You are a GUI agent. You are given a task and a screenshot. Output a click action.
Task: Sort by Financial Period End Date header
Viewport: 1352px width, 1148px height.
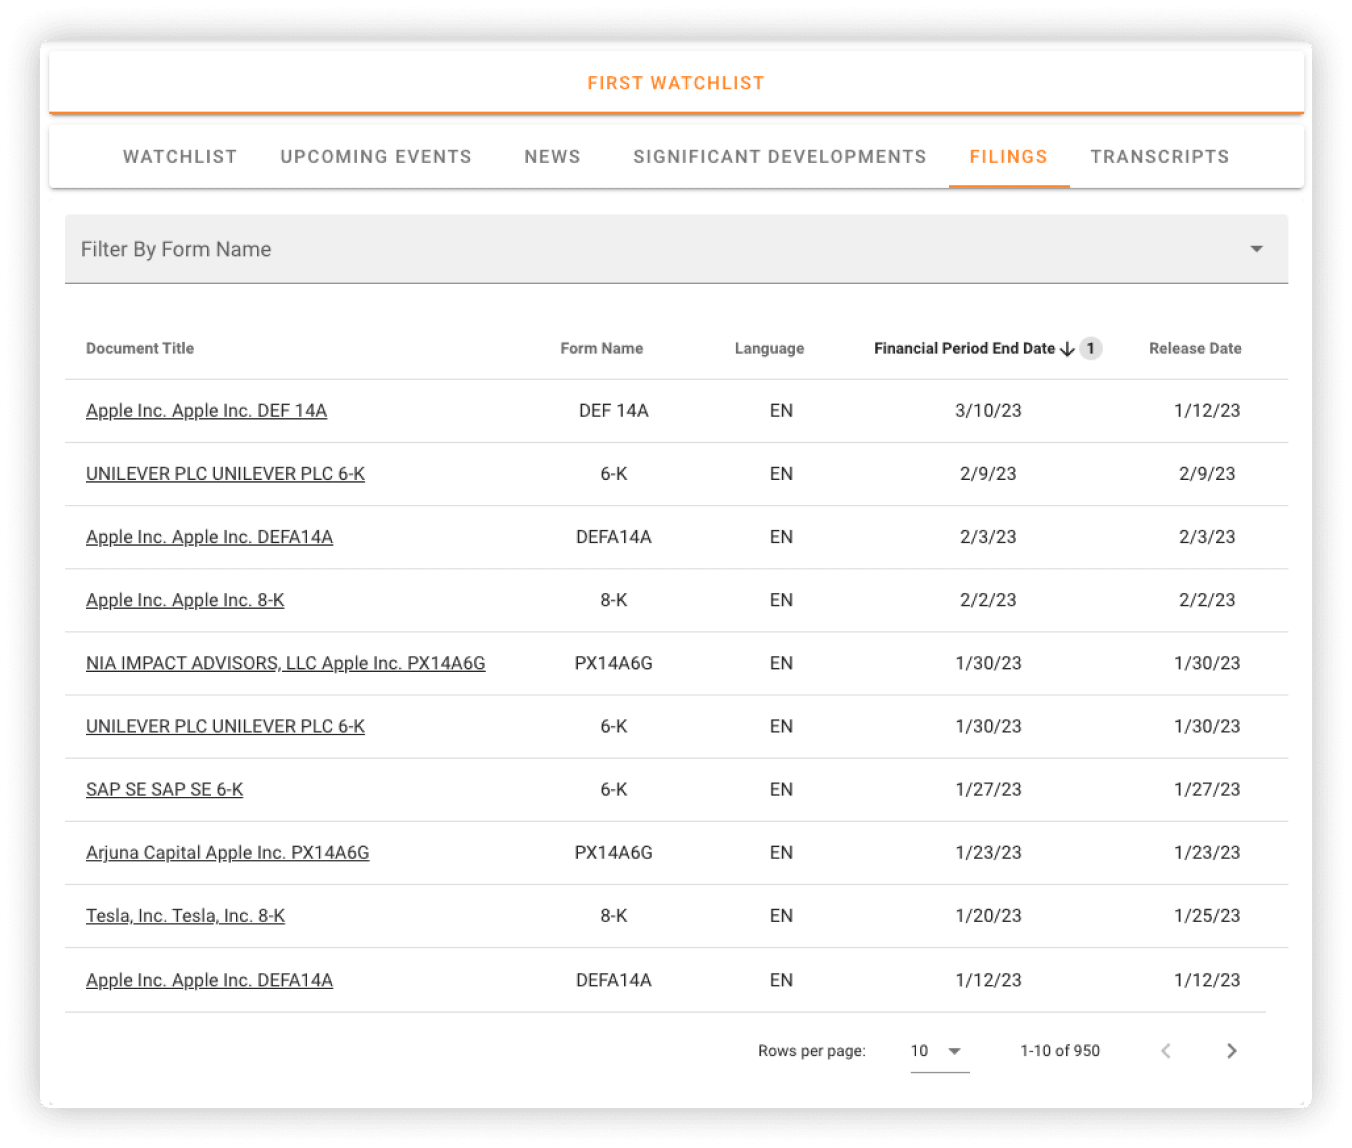(964, 349)
